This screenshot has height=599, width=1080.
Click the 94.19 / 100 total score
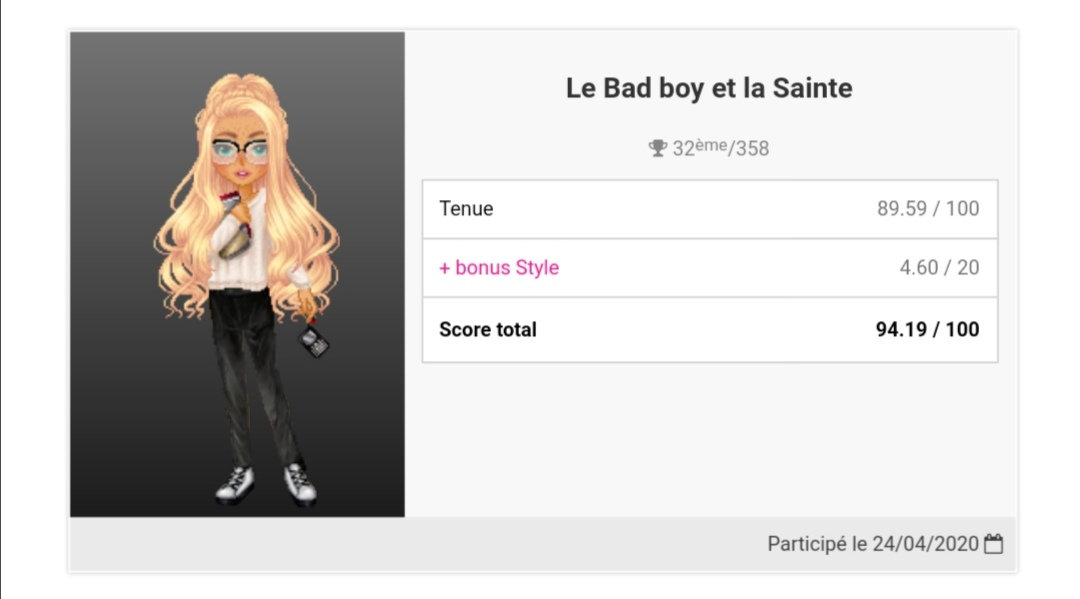point(927,329)
